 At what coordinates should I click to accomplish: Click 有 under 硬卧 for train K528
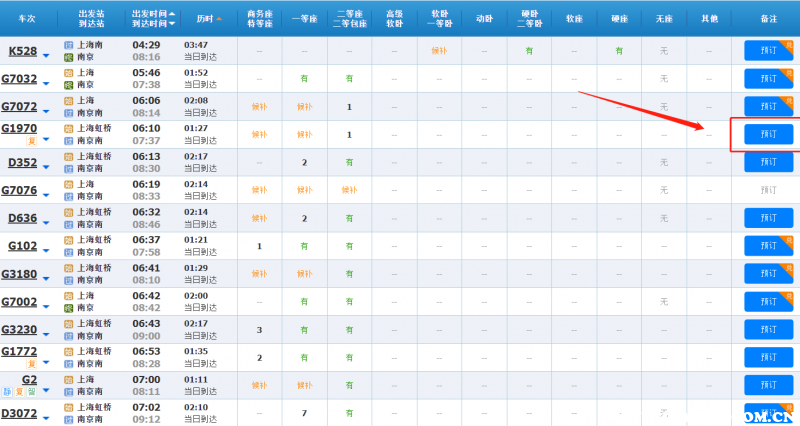tap(528, 51)
